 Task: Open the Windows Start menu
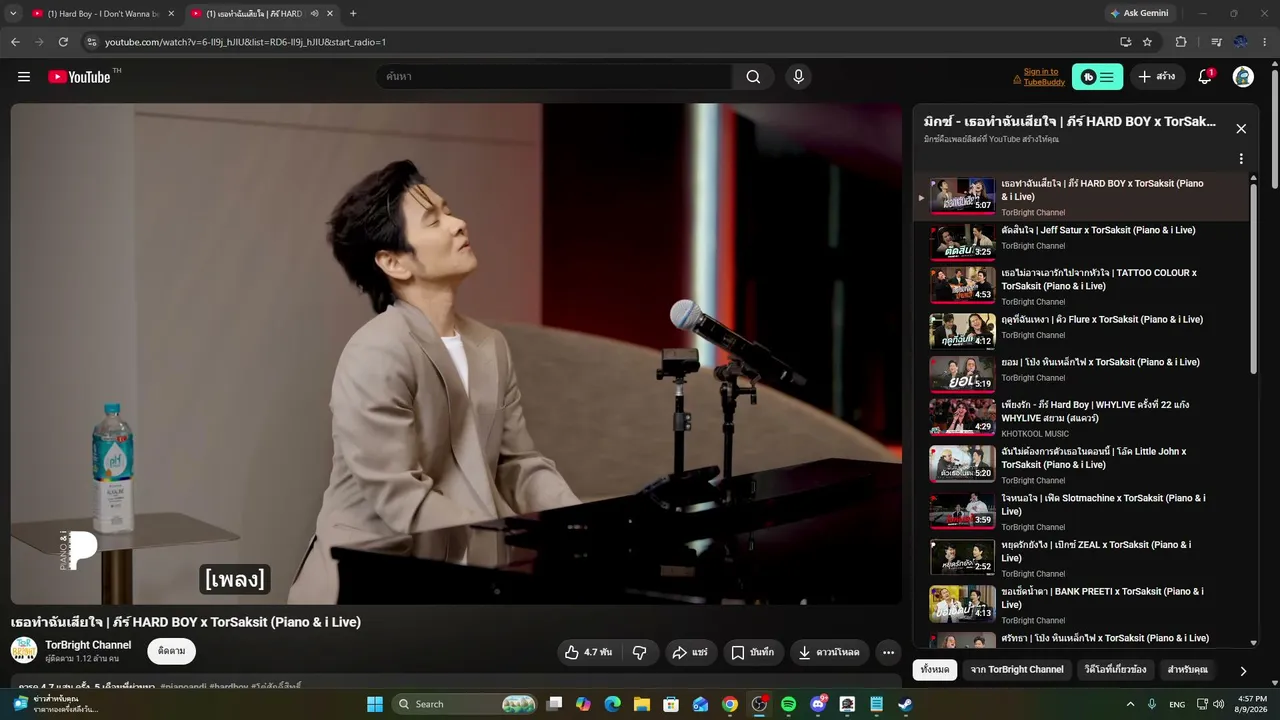pyautogui.click(x=375, y=704)
